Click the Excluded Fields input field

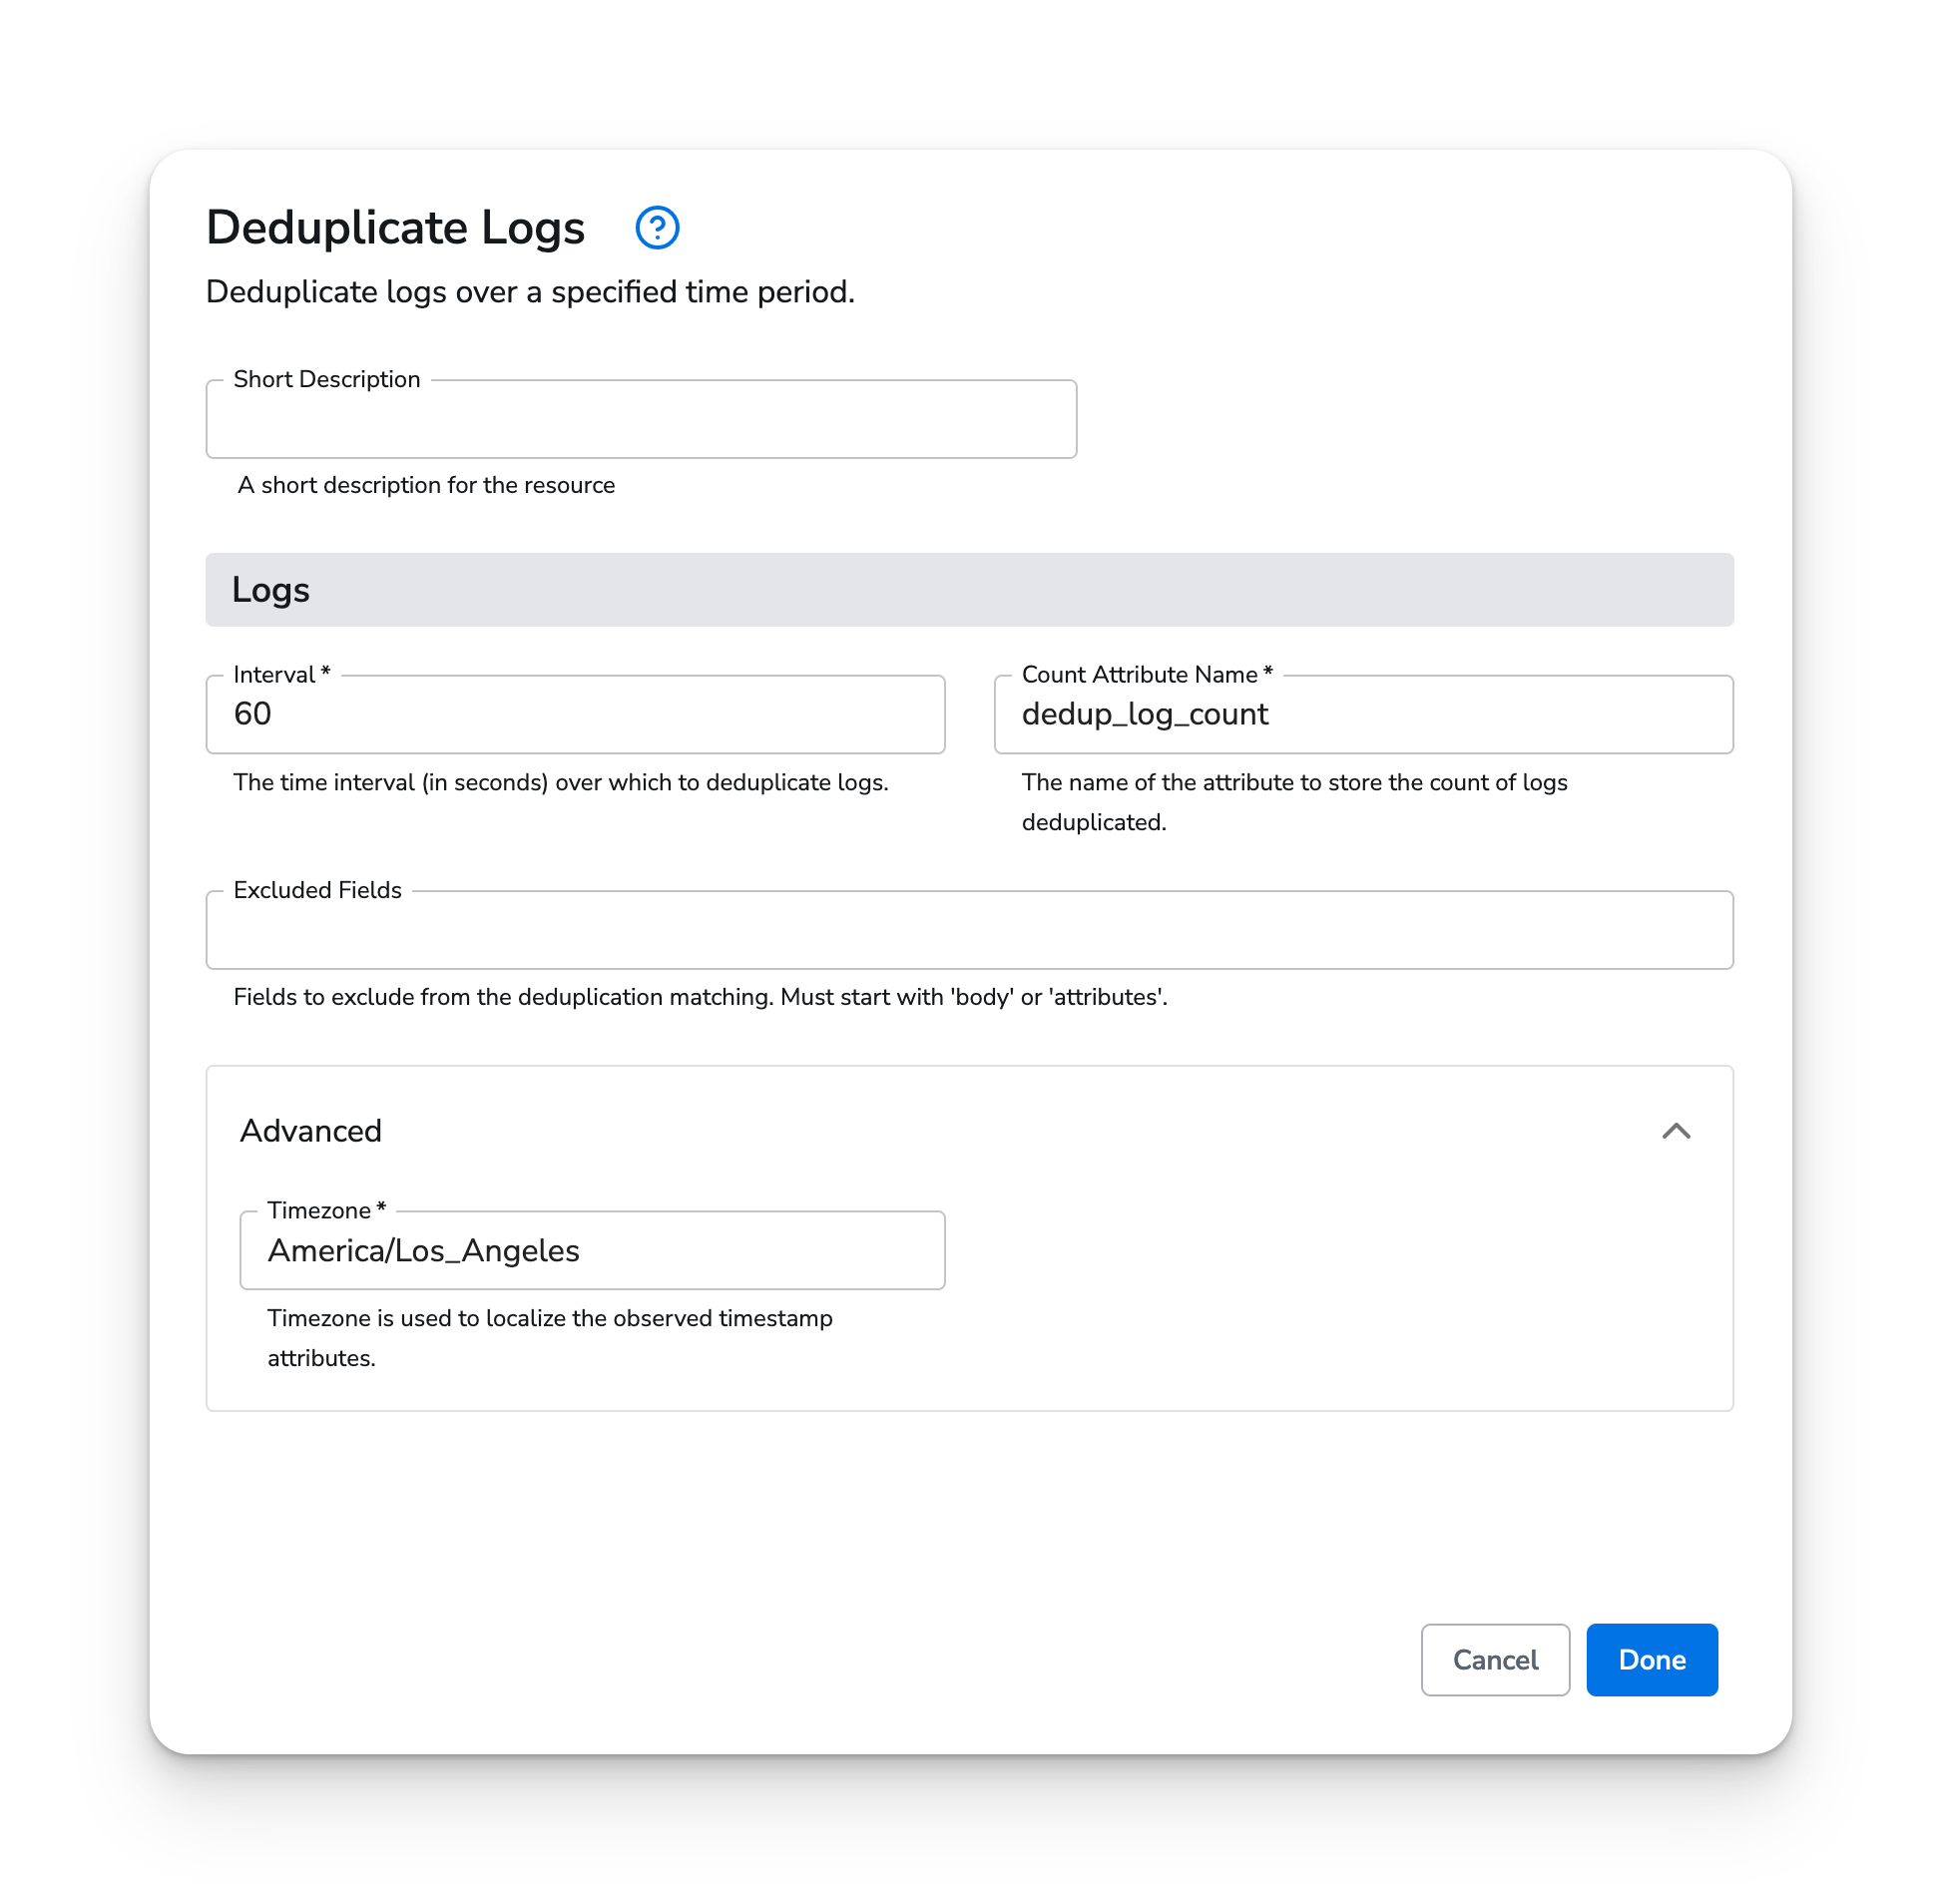971,929
